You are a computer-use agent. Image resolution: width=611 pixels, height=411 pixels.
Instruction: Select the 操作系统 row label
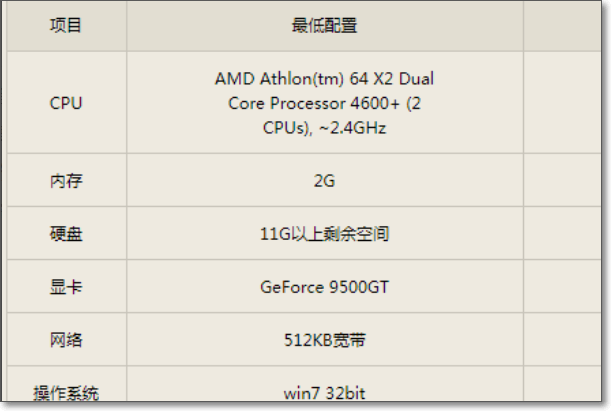coord(66,393)
